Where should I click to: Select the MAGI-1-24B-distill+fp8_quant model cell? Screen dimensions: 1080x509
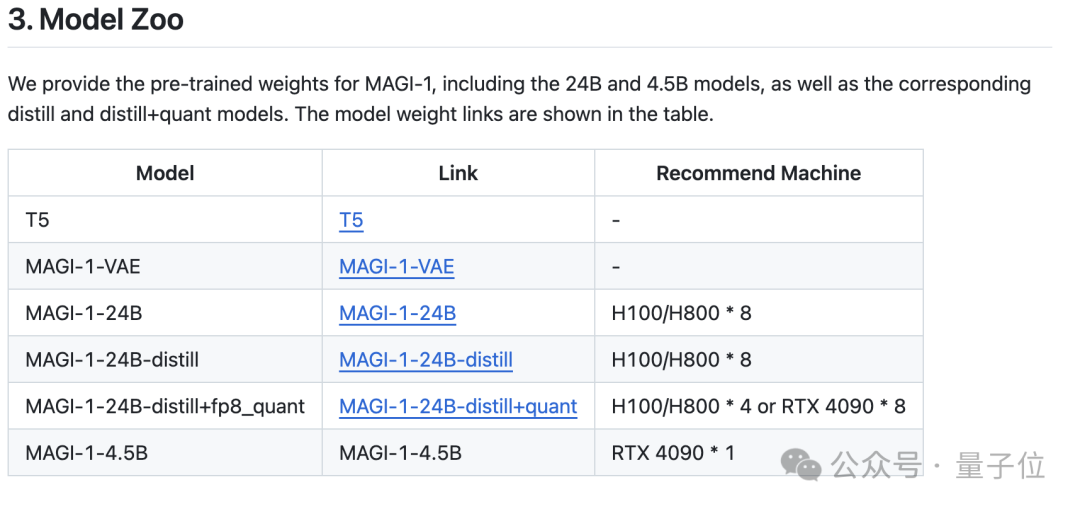(165, 406)
